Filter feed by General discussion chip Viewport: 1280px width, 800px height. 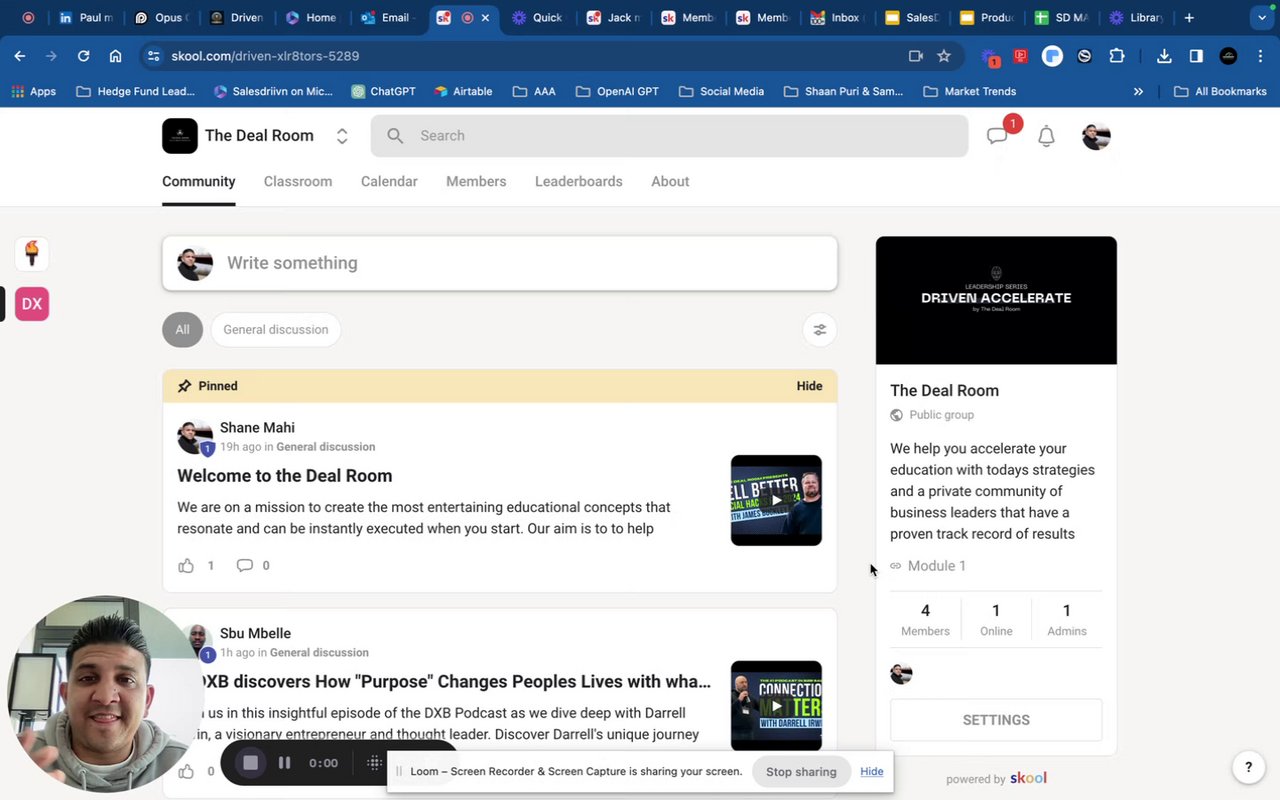[x=276, y=329]
